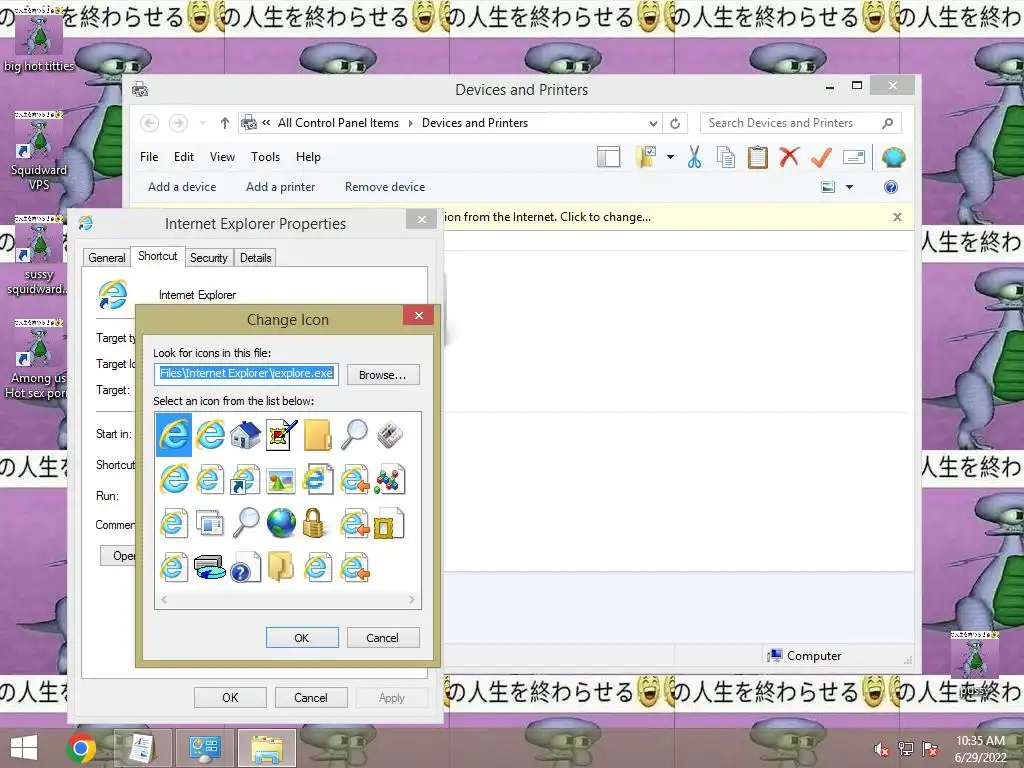Click the orange checkmark Properties icon
Screen dimensions: 1024x768
[821, 157]
